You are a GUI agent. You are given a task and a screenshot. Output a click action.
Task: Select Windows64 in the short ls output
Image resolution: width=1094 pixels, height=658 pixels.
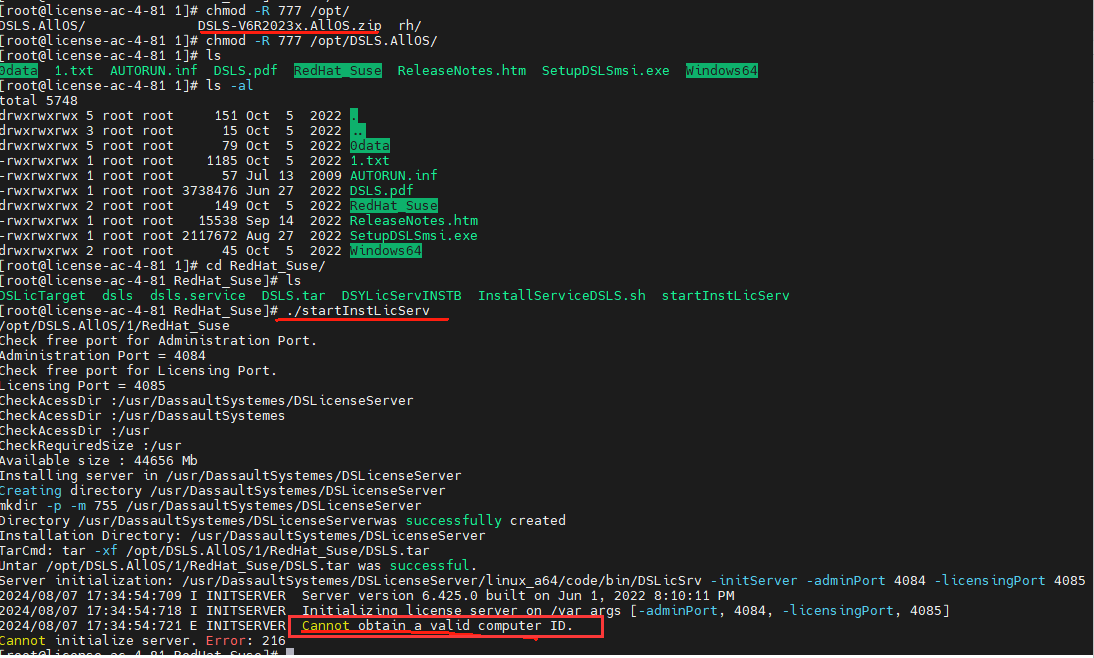[x=721, y=70]
